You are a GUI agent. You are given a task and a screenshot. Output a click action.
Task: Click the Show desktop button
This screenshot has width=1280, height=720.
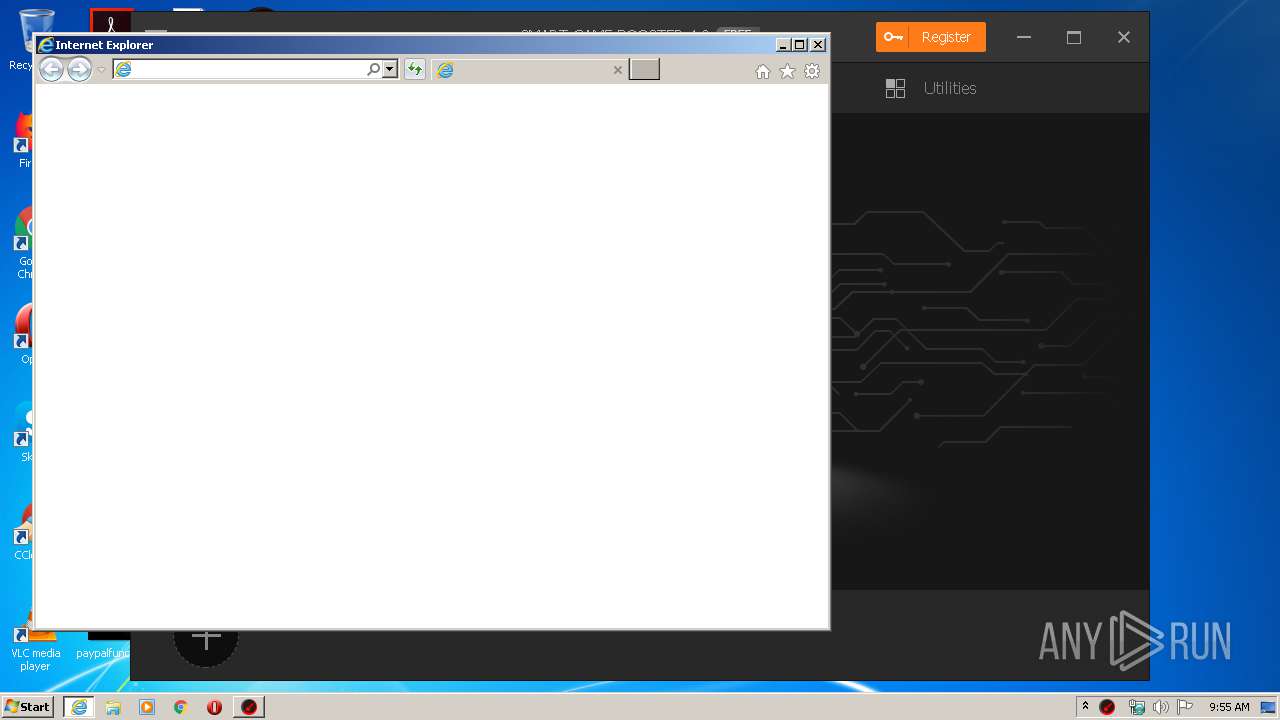pyautogui.click(x=1269, y=707)
